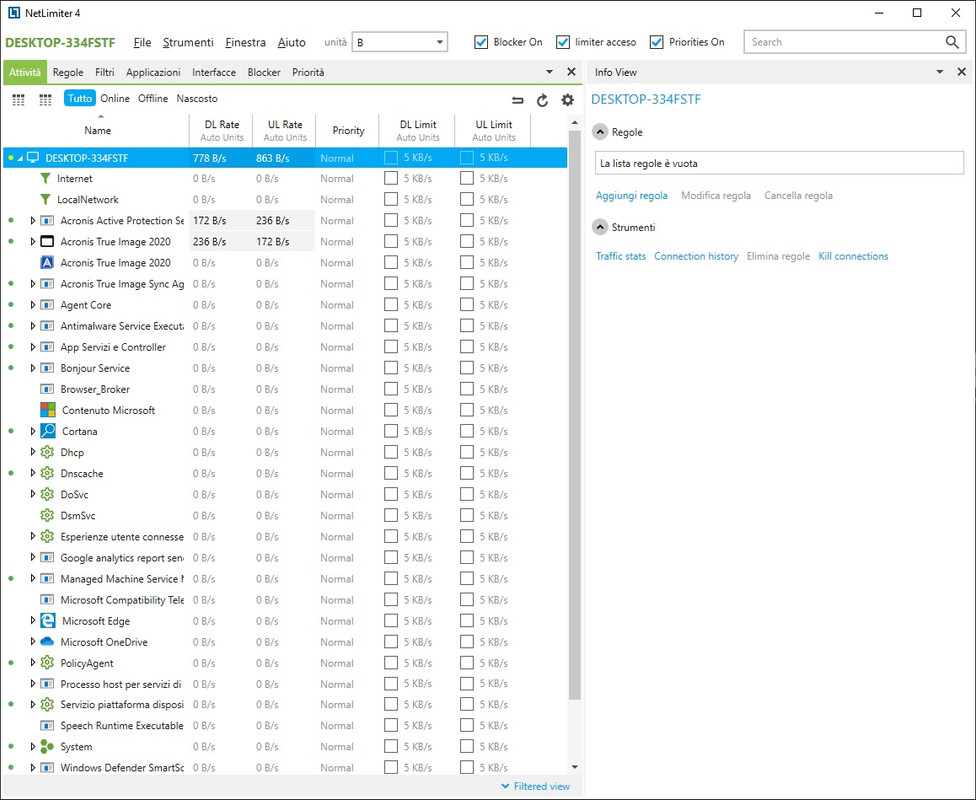Switch to the Regole tab
The height and width of the screenshot is (800, 976).
68,72
